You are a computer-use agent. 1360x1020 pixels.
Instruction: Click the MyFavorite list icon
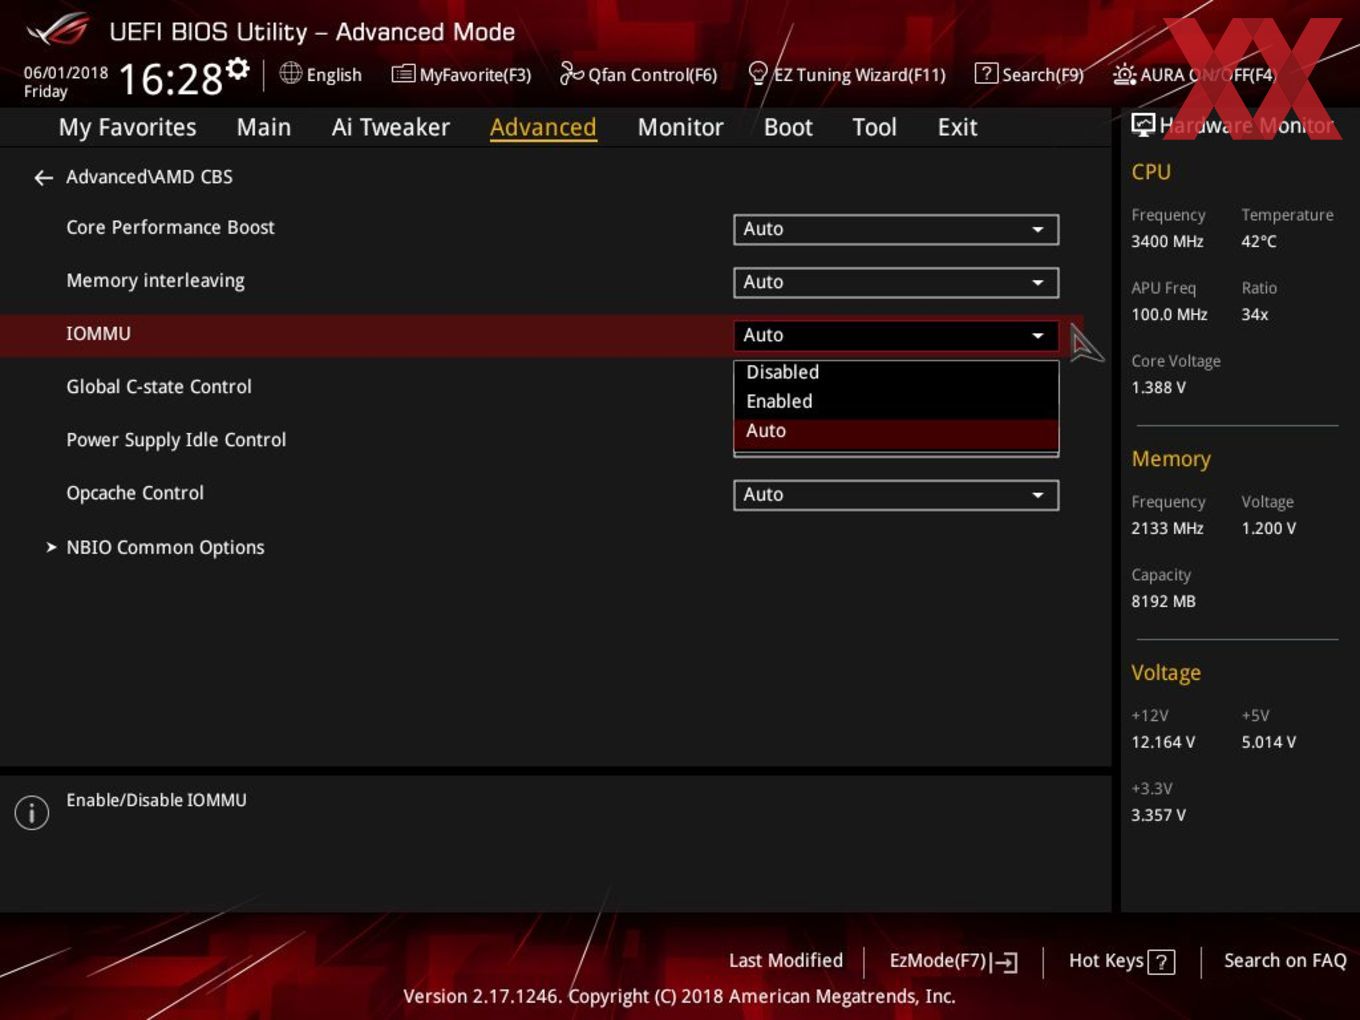click(403, 74)
